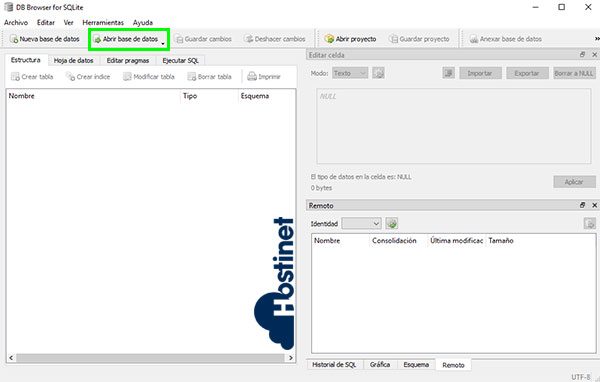Image resolution: width=600 pixels, height=382 pixels.
Task: Click Modificar tabla button
Action: point(148,77)
